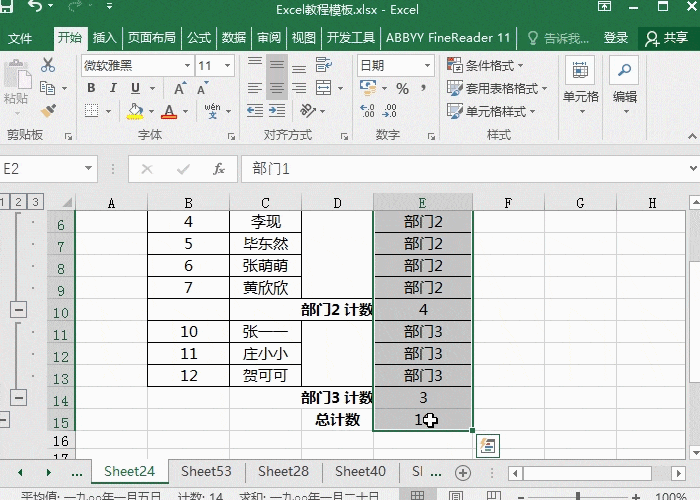
Task: Open the 编辑 editing dropdown
Action: click(x=625, y=85)
